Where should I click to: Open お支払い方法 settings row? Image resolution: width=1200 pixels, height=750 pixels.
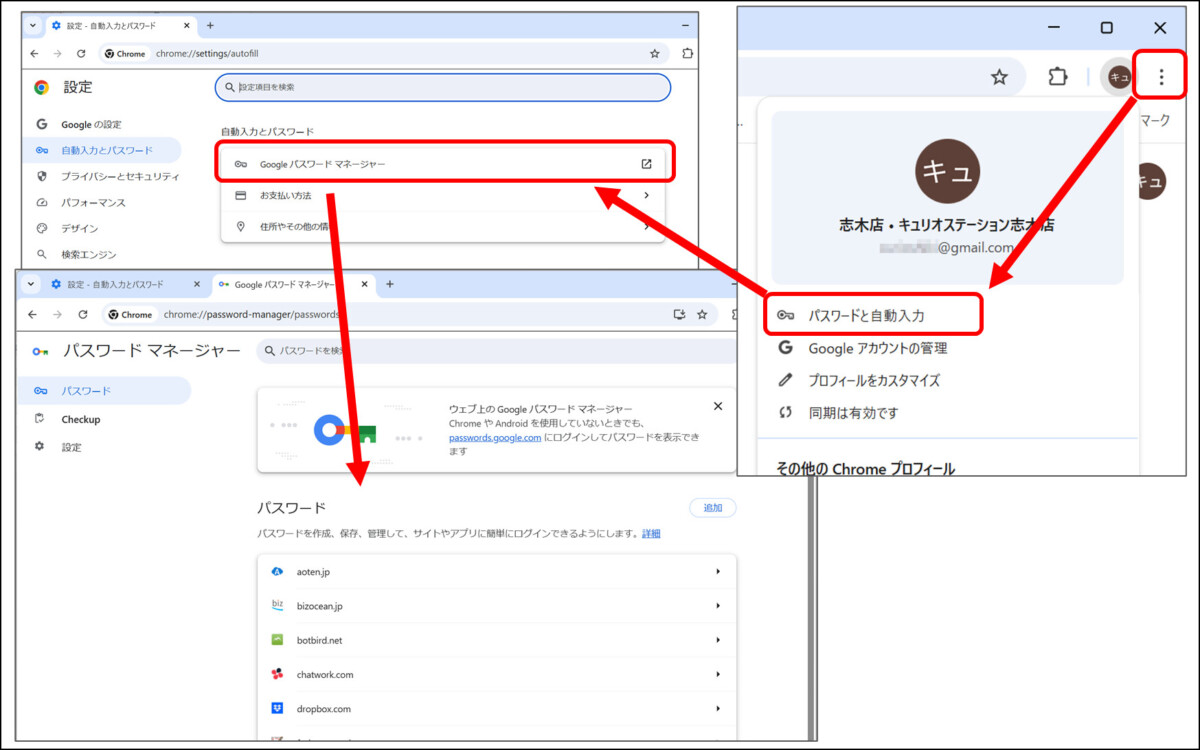pyautogui.click(x=442, y=195)
